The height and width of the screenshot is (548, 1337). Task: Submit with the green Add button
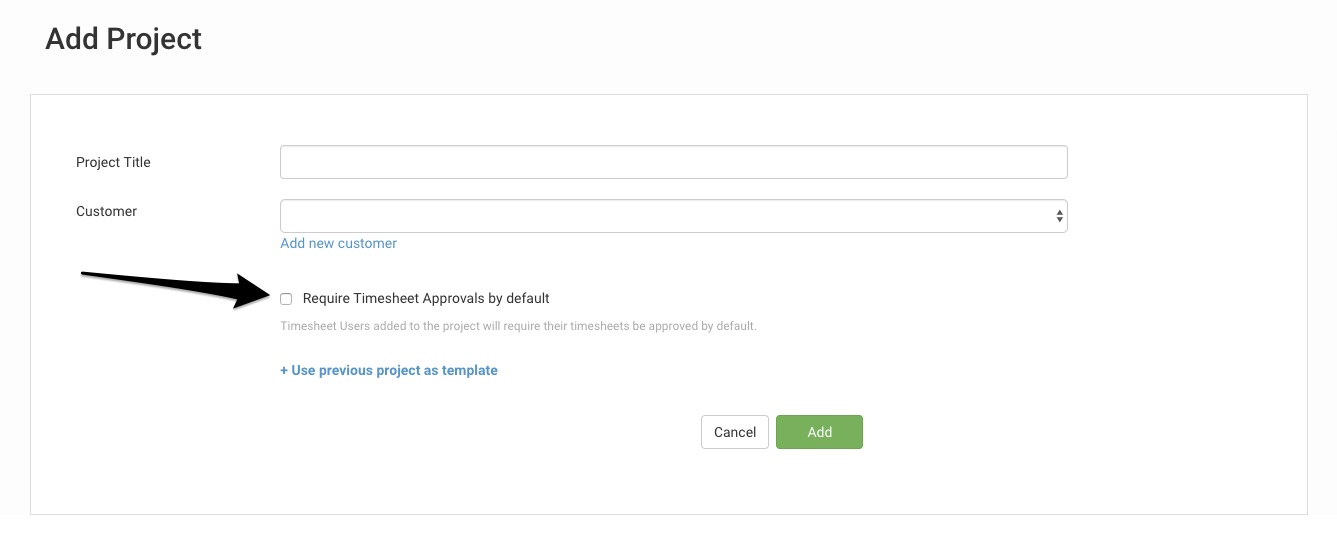coord(819,432)
